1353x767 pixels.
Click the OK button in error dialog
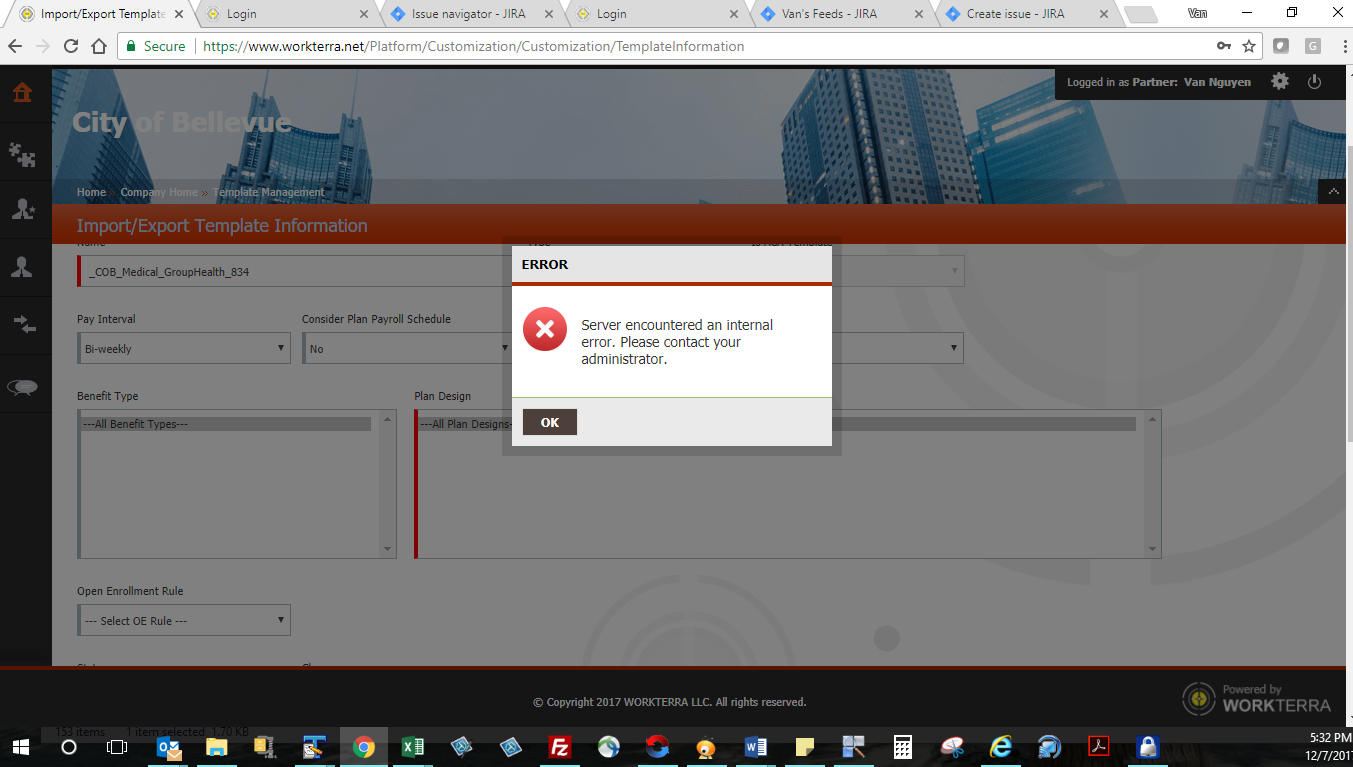(x=549, y=422)
